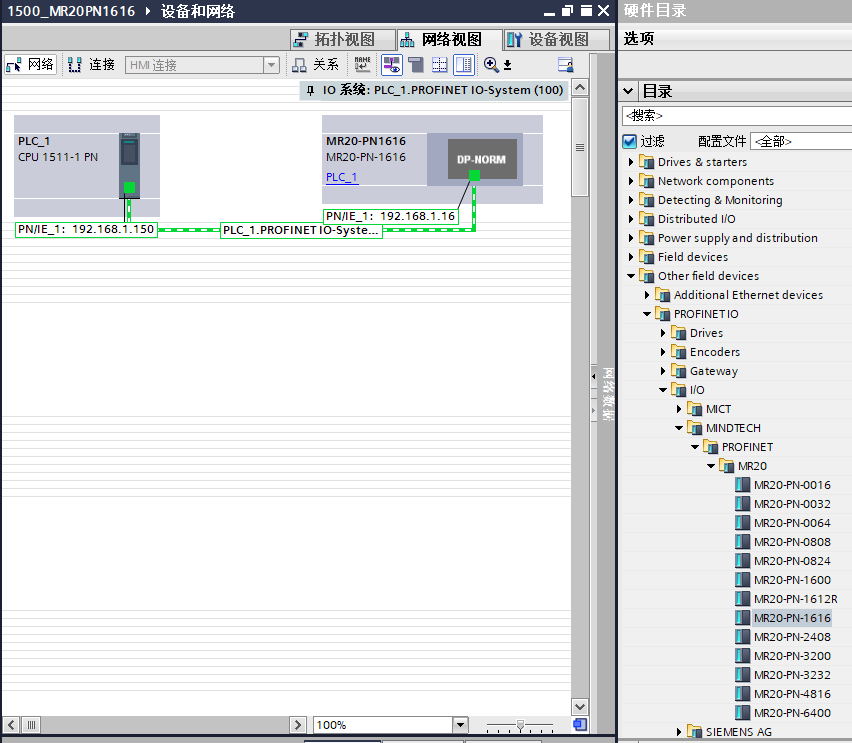This screenshot has width=852, height=743.
Task: Click the horizontal scroll right arrow
Action: click(x=297, y=725)
